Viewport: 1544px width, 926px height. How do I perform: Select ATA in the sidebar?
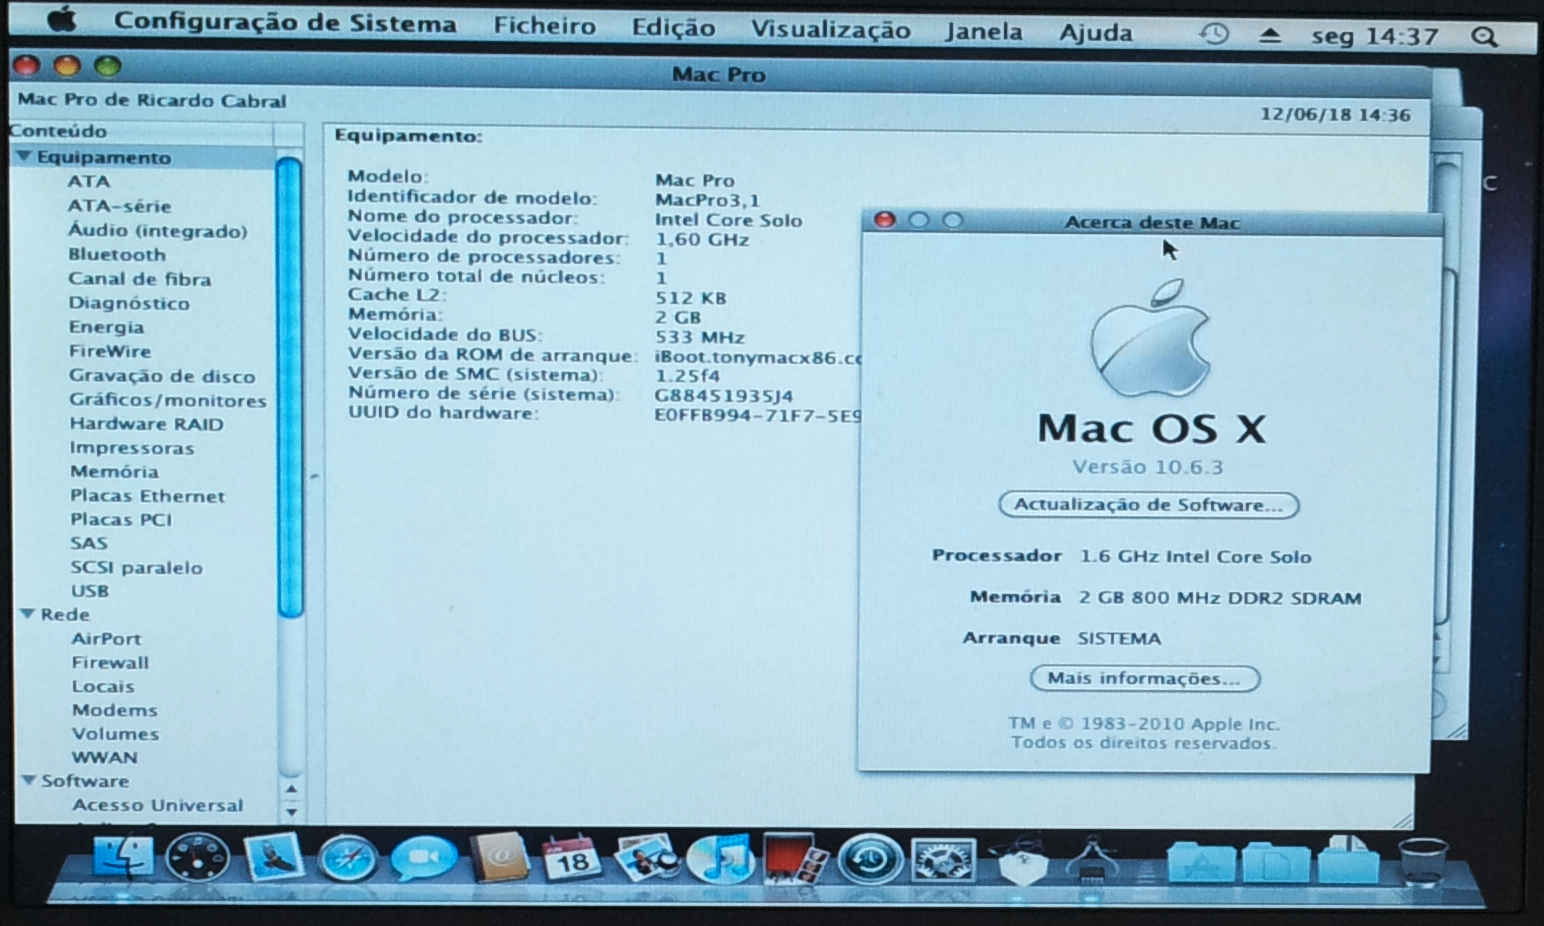pyautogui.click(x=89, y=181)
